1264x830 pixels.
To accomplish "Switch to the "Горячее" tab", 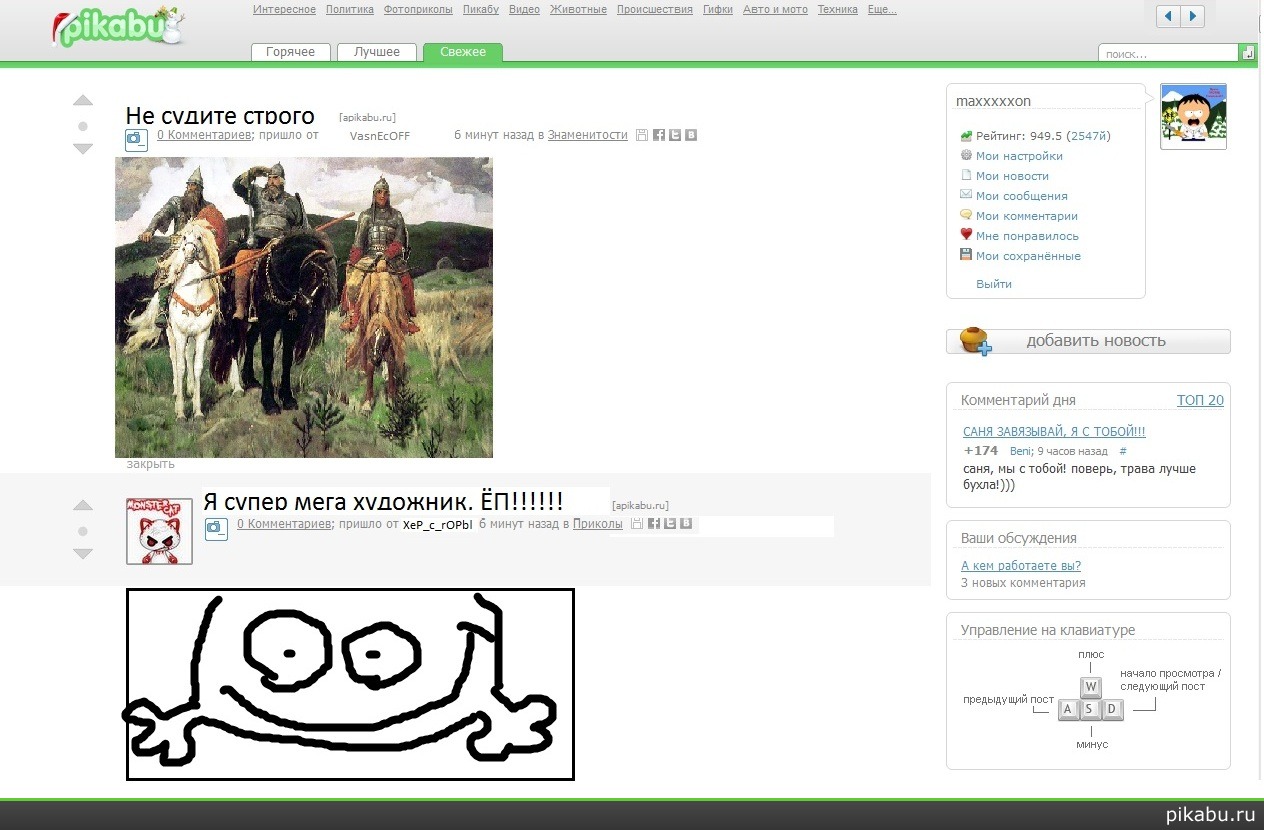I will [x=290, y=52].
